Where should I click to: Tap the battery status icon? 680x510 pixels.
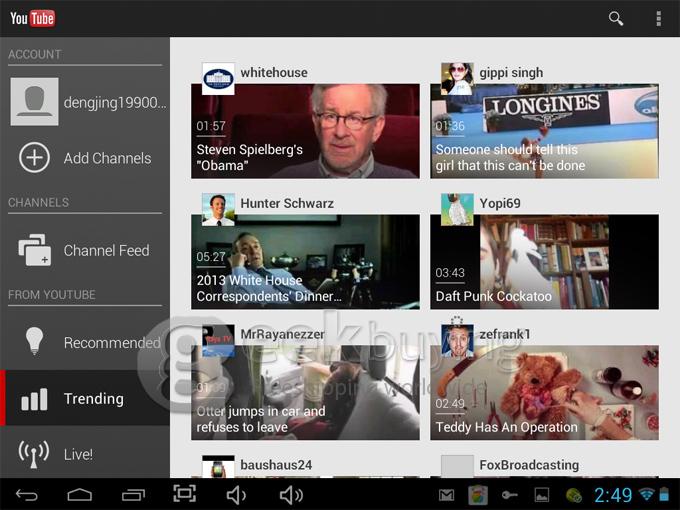664,494
